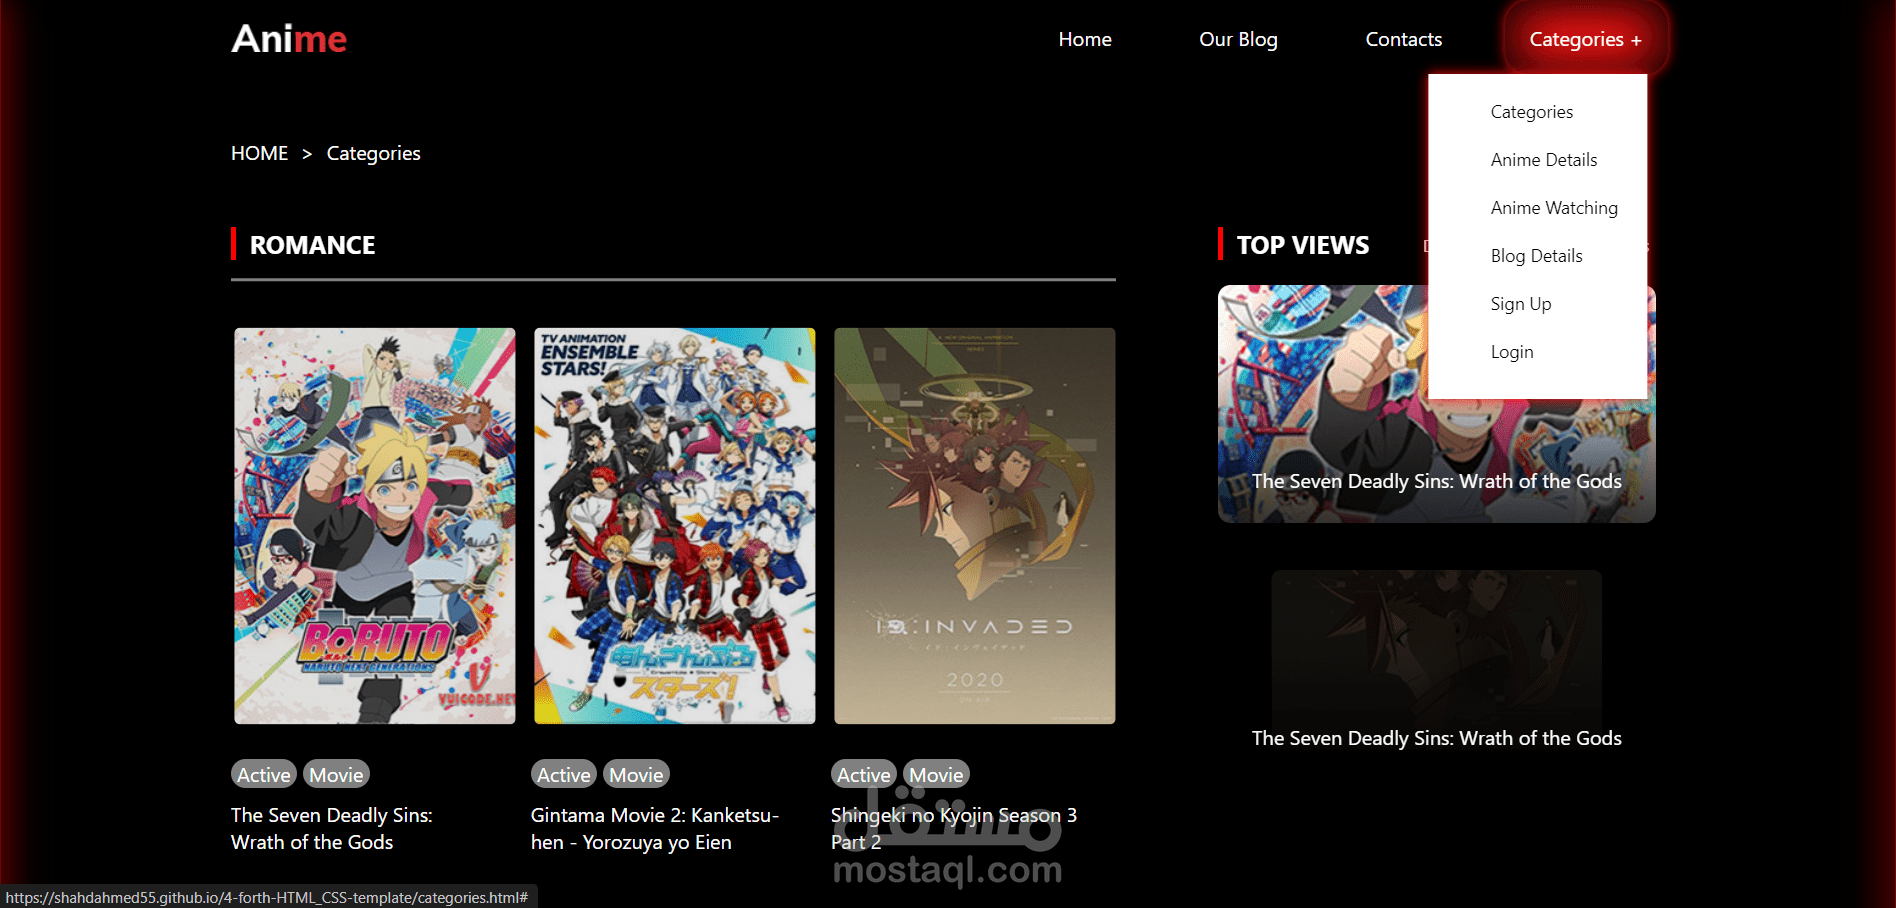Open the dimmed second Top Views card
1896x908 pixels.
tap(1436, 662)
